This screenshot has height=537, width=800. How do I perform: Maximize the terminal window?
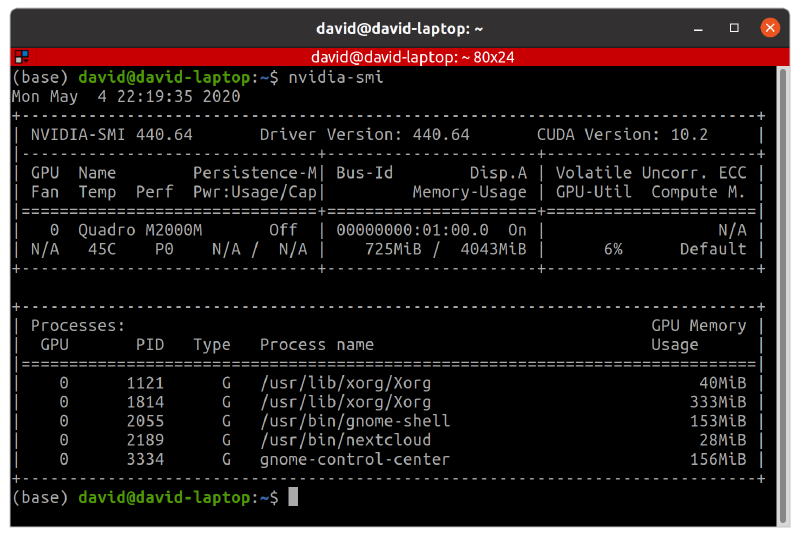tap(735, 28)
